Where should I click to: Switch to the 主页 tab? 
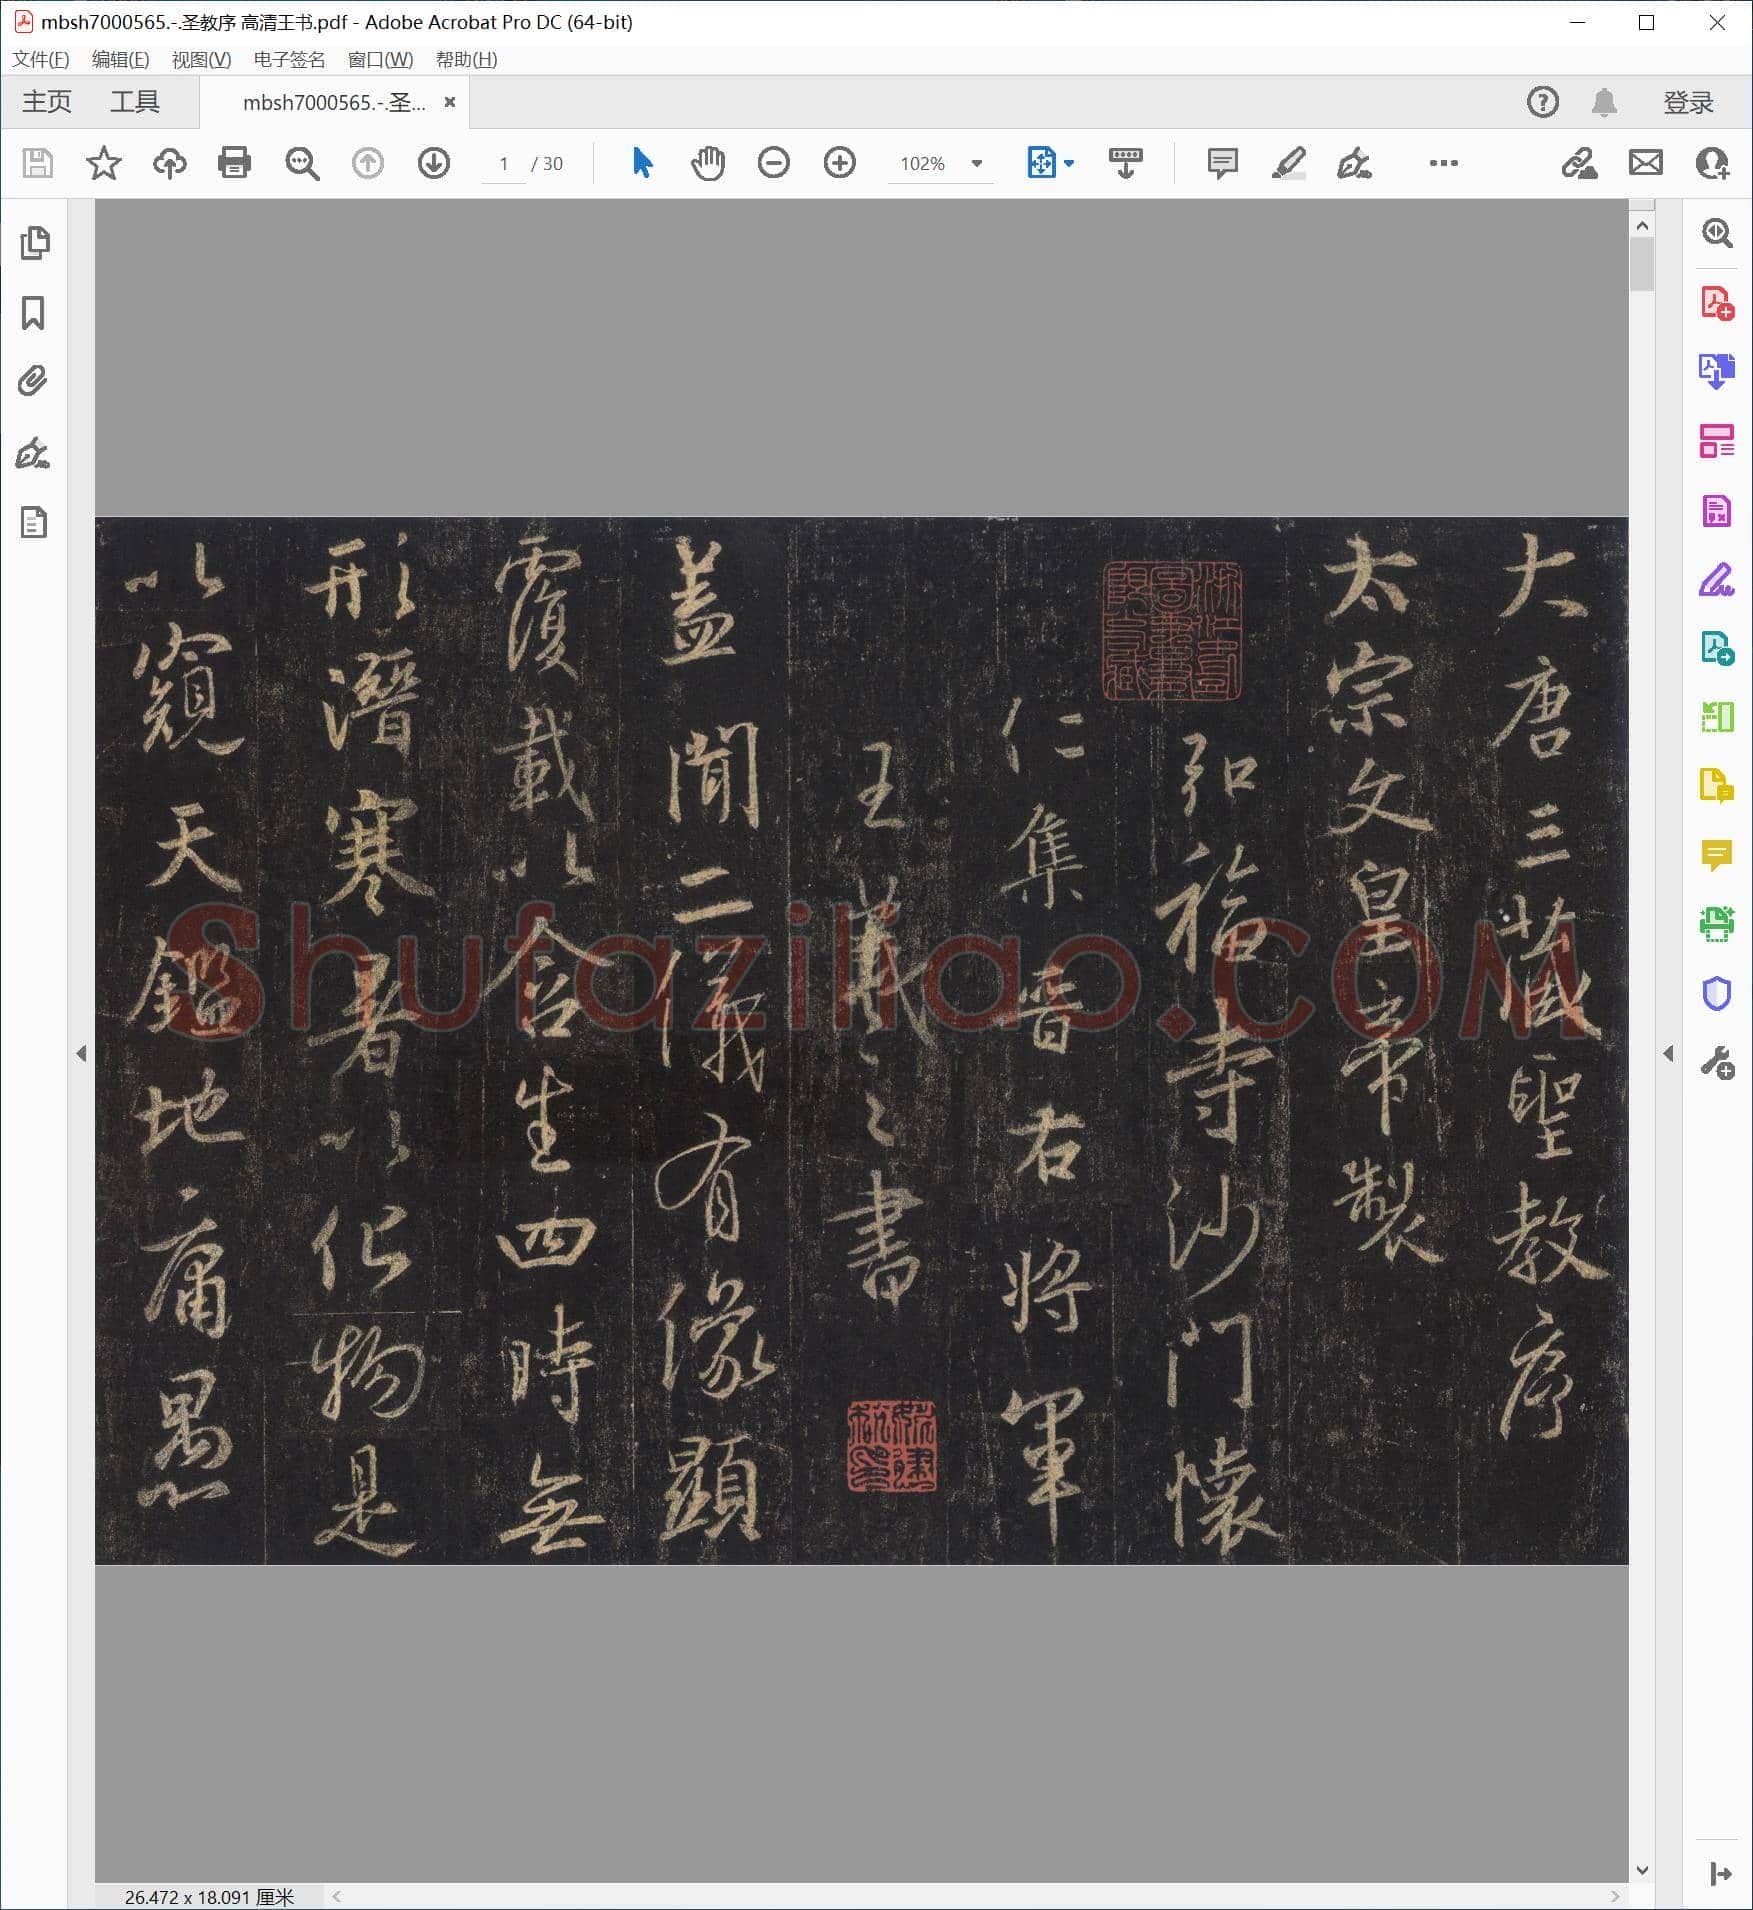47,102
